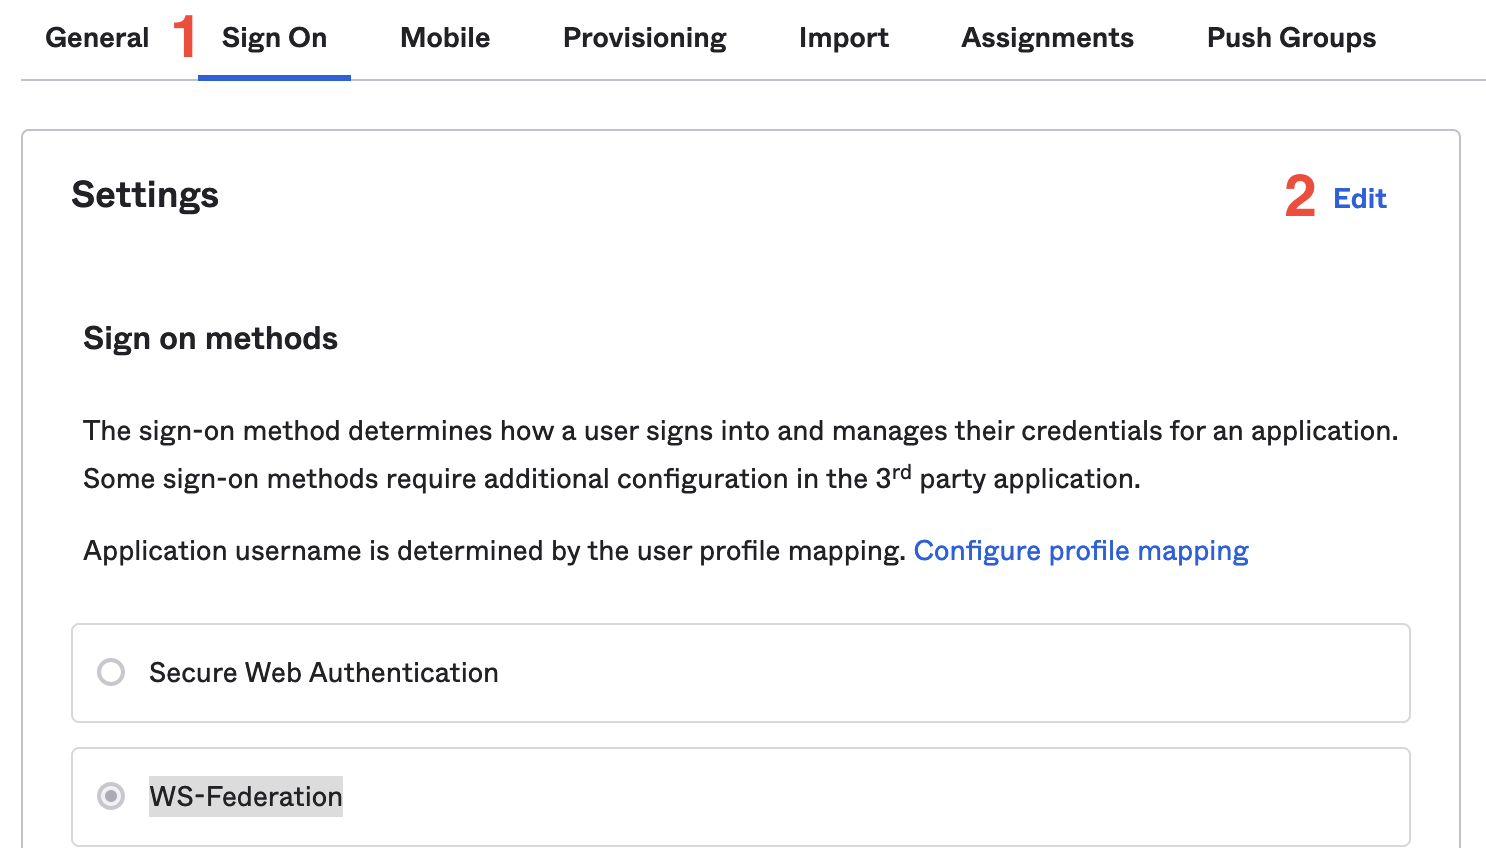Click the highlighted WS-Federation label text
The width and height of the screenshot is (1486, 848).
(246, 796)
